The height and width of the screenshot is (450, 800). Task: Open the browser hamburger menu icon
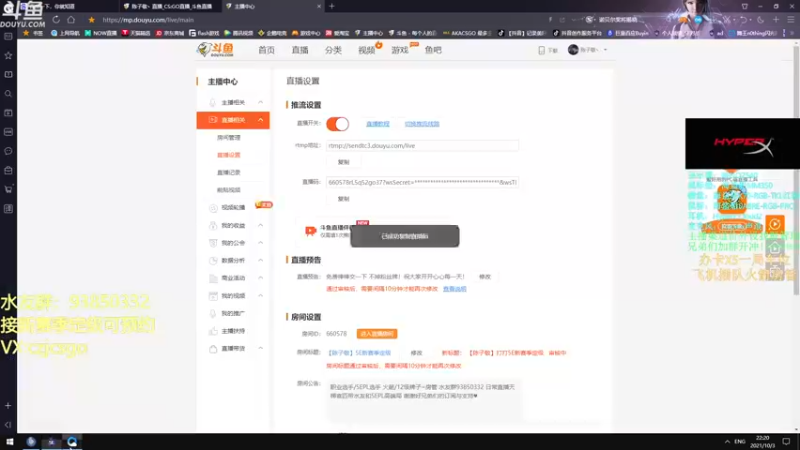click(790, 19)
